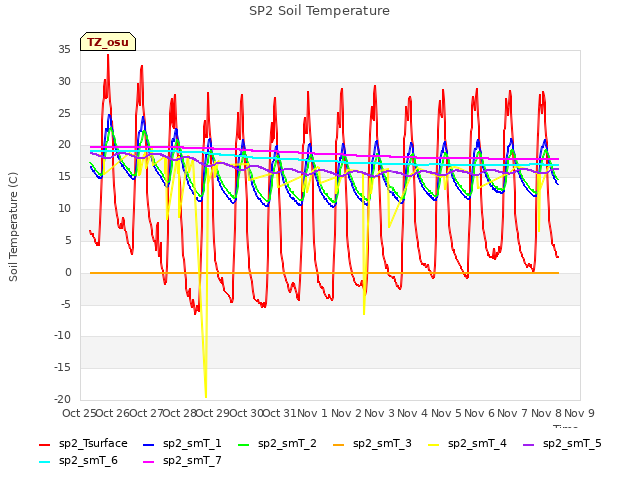Click the -20 y-axis tick label
The width and height of the screenshot is (640, 480).
click(62, 400)
